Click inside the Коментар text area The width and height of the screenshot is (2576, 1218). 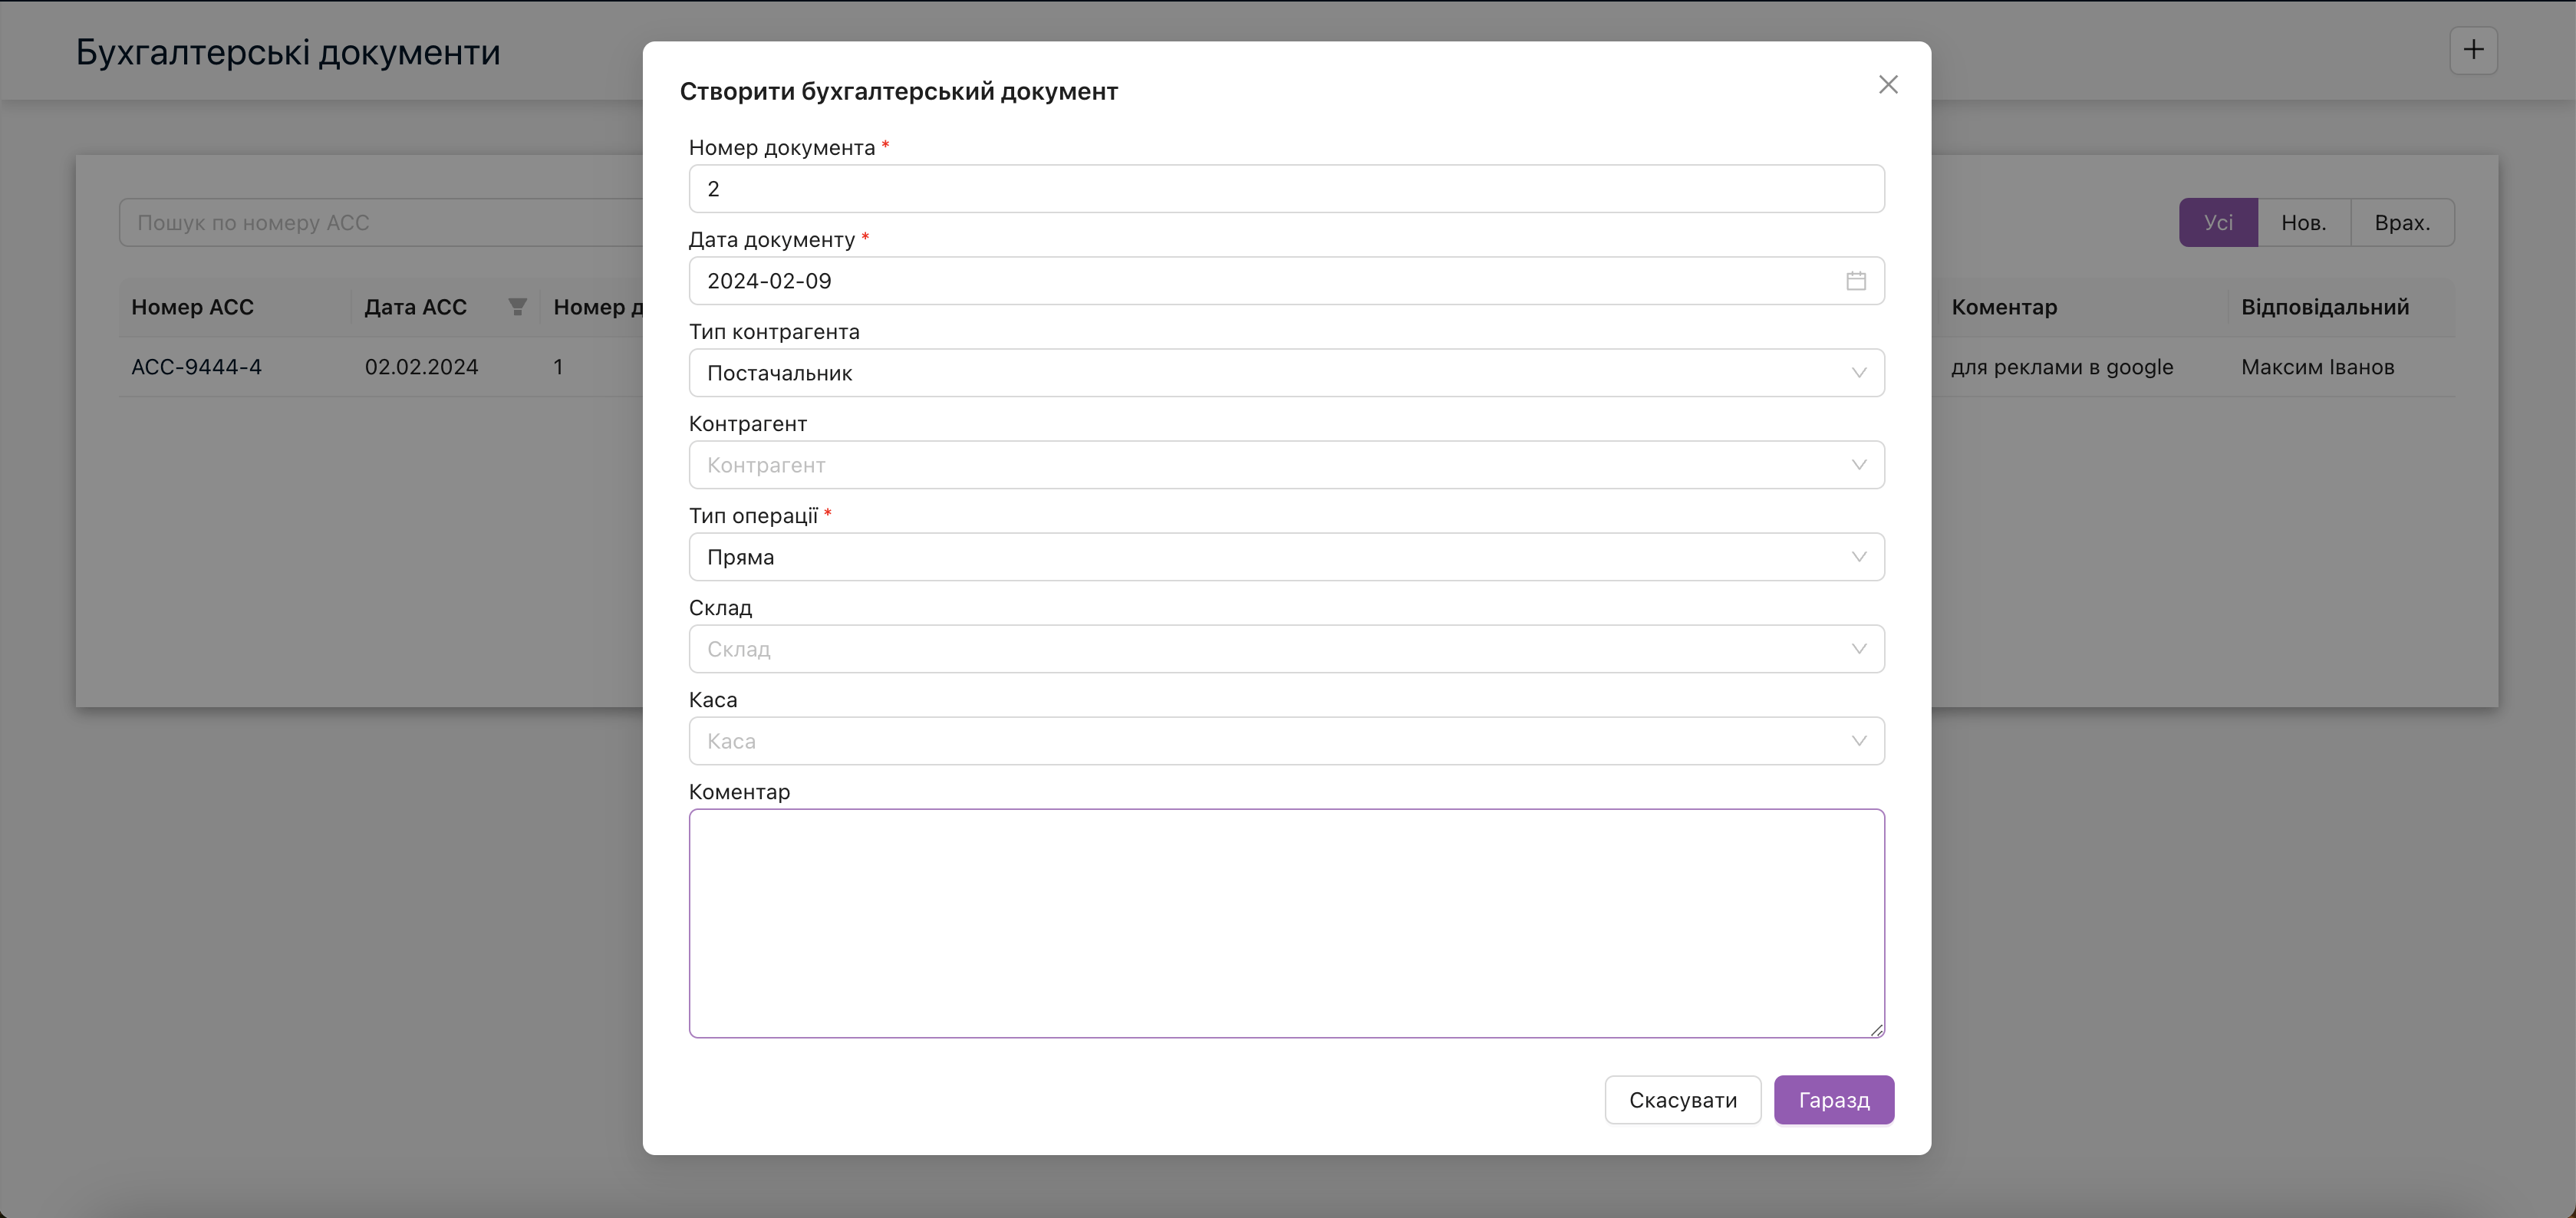pyautogui.click(x=1285, y=922)
